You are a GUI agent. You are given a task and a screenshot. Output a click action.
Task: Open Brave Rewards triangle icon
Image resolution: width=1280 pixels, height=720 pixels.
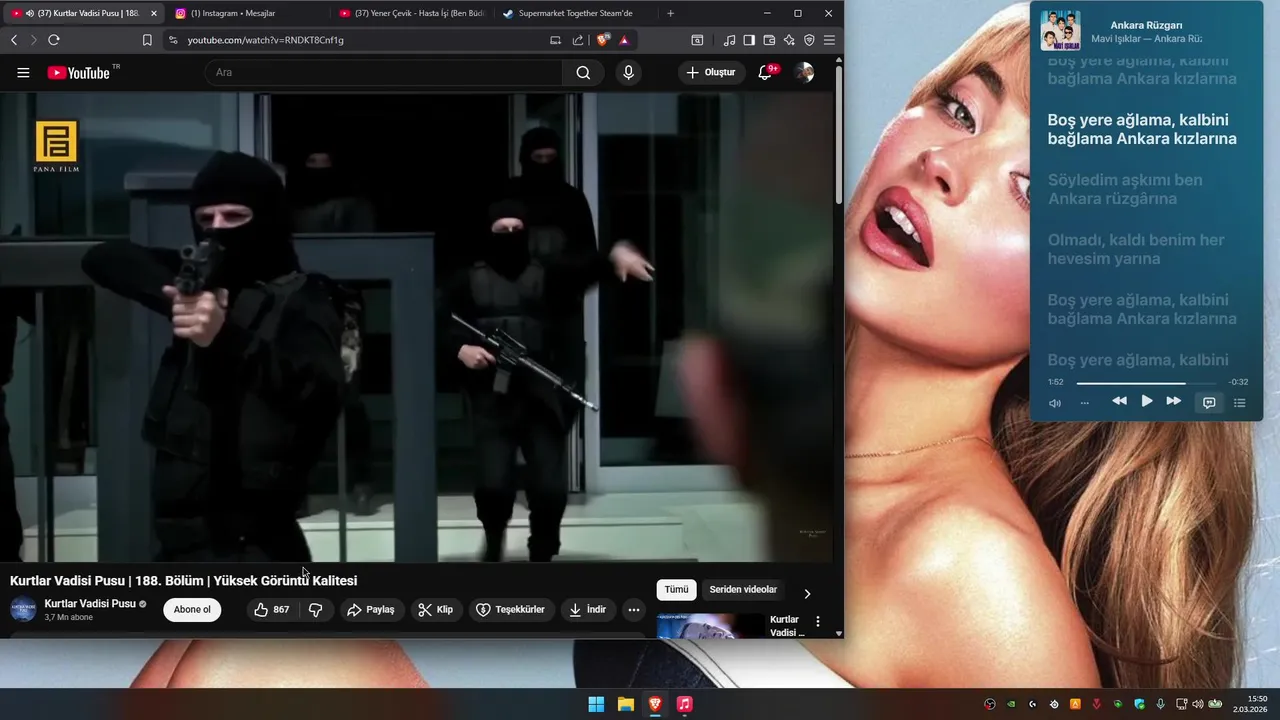pos(624,40)
